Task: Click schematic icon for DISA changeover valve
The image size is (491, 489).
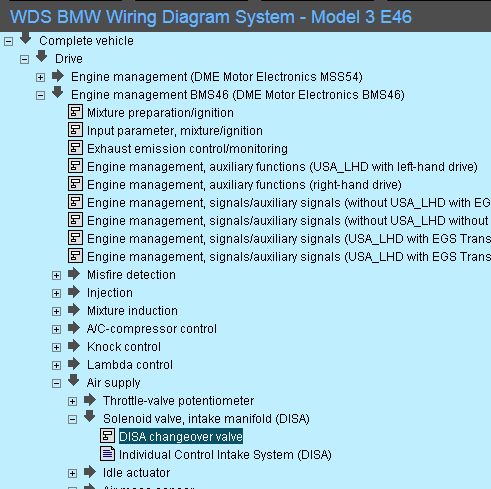Action: coord(107,436)
